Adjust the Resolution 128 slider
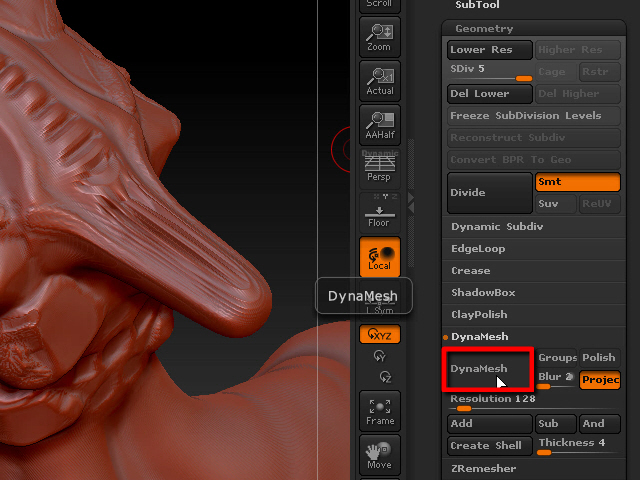The image size is (640, 480). (533, 402)
